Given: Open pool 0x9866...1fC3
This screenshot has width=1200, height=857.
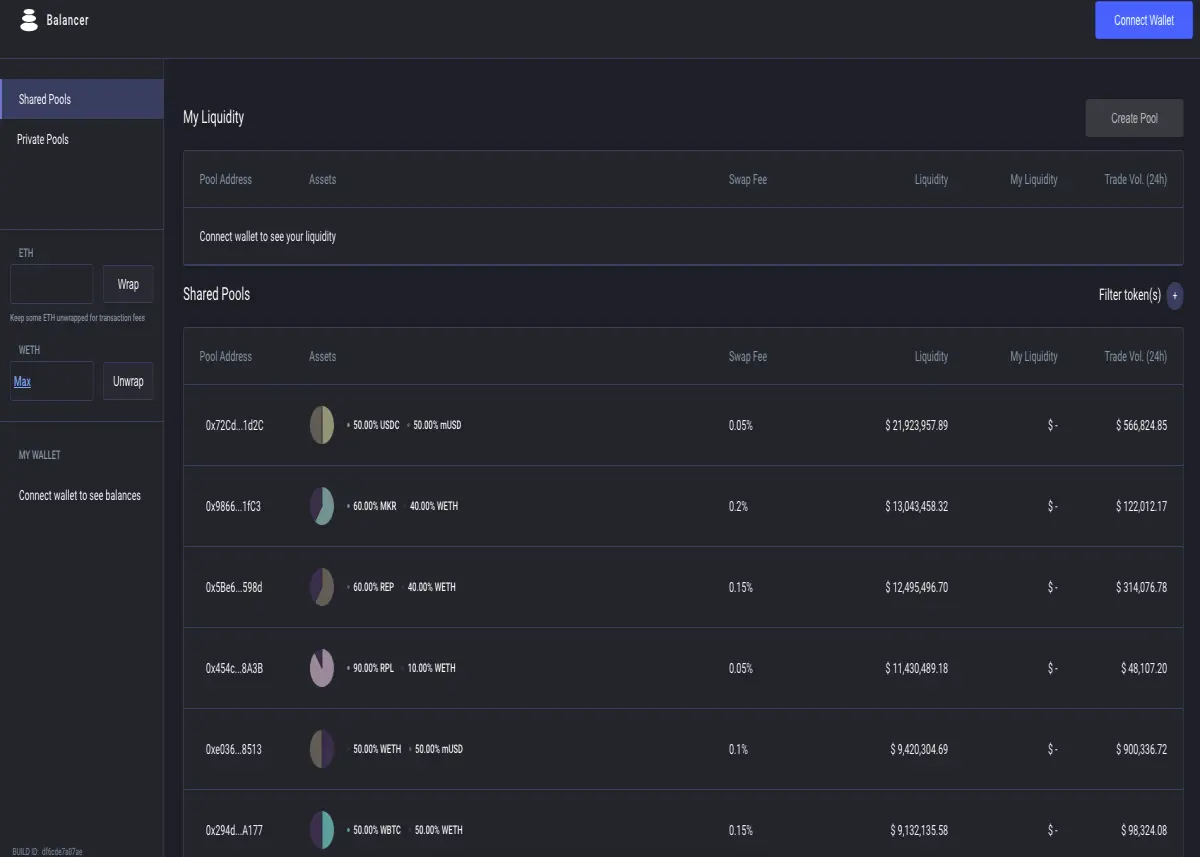Looking at the screenshot, I should (x=233, y=506).
